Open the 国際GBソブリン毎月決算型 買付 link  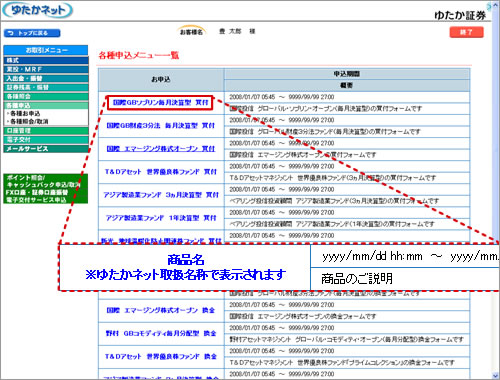160,102
